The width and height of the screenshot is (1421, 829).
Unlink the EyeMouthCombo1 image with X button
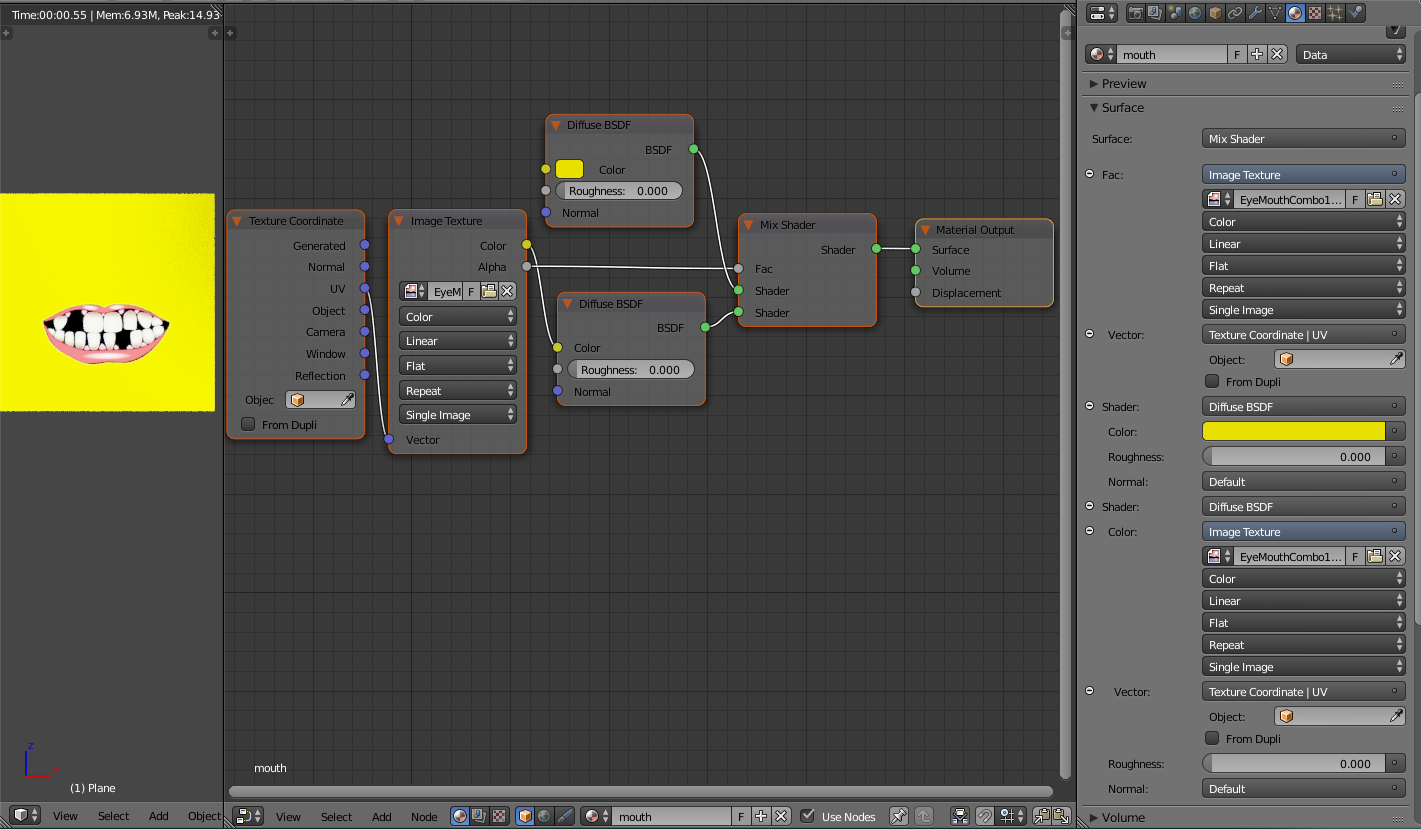tap(1396, 198)
